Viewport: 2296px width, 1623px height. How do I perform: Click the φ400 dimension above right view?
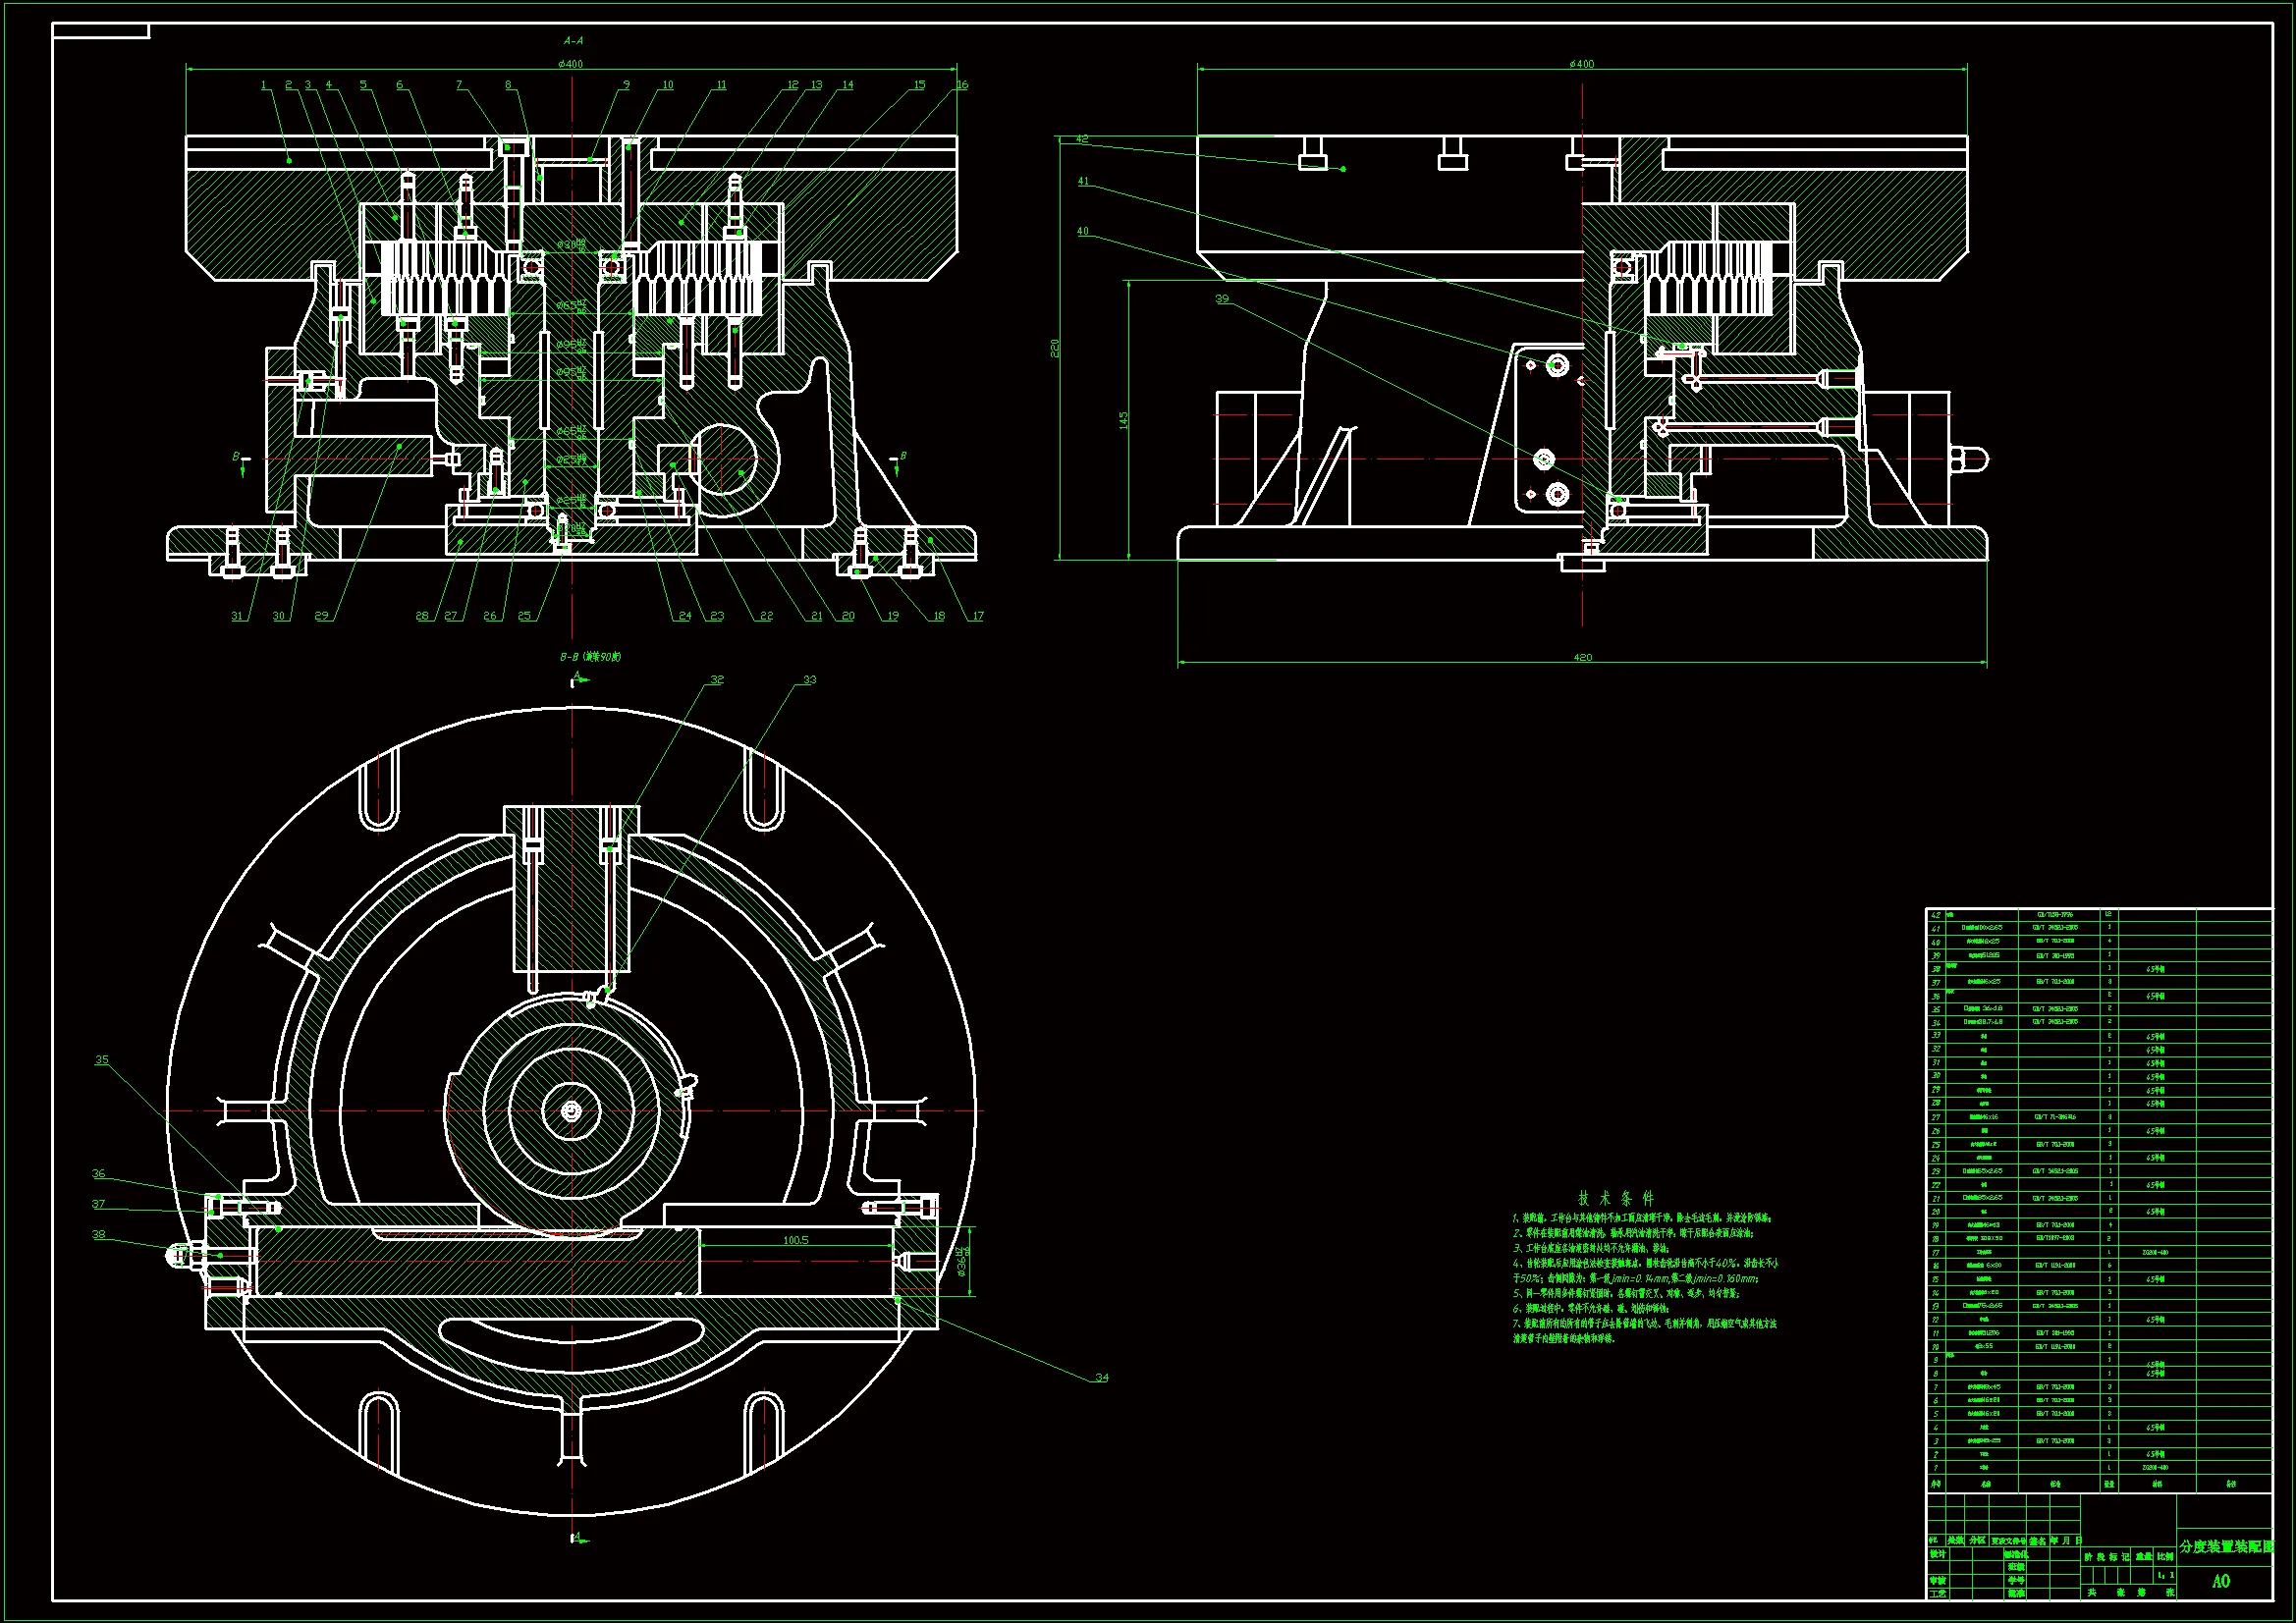coord(1581,64)
